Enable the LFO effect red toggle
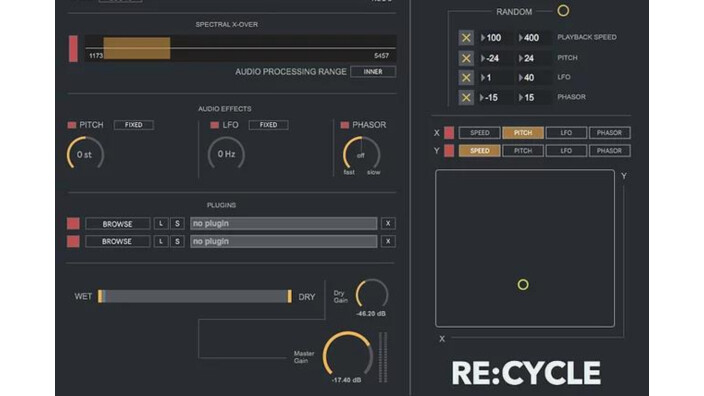The height and width of the screenshot is (396, 704). [215, 125]
